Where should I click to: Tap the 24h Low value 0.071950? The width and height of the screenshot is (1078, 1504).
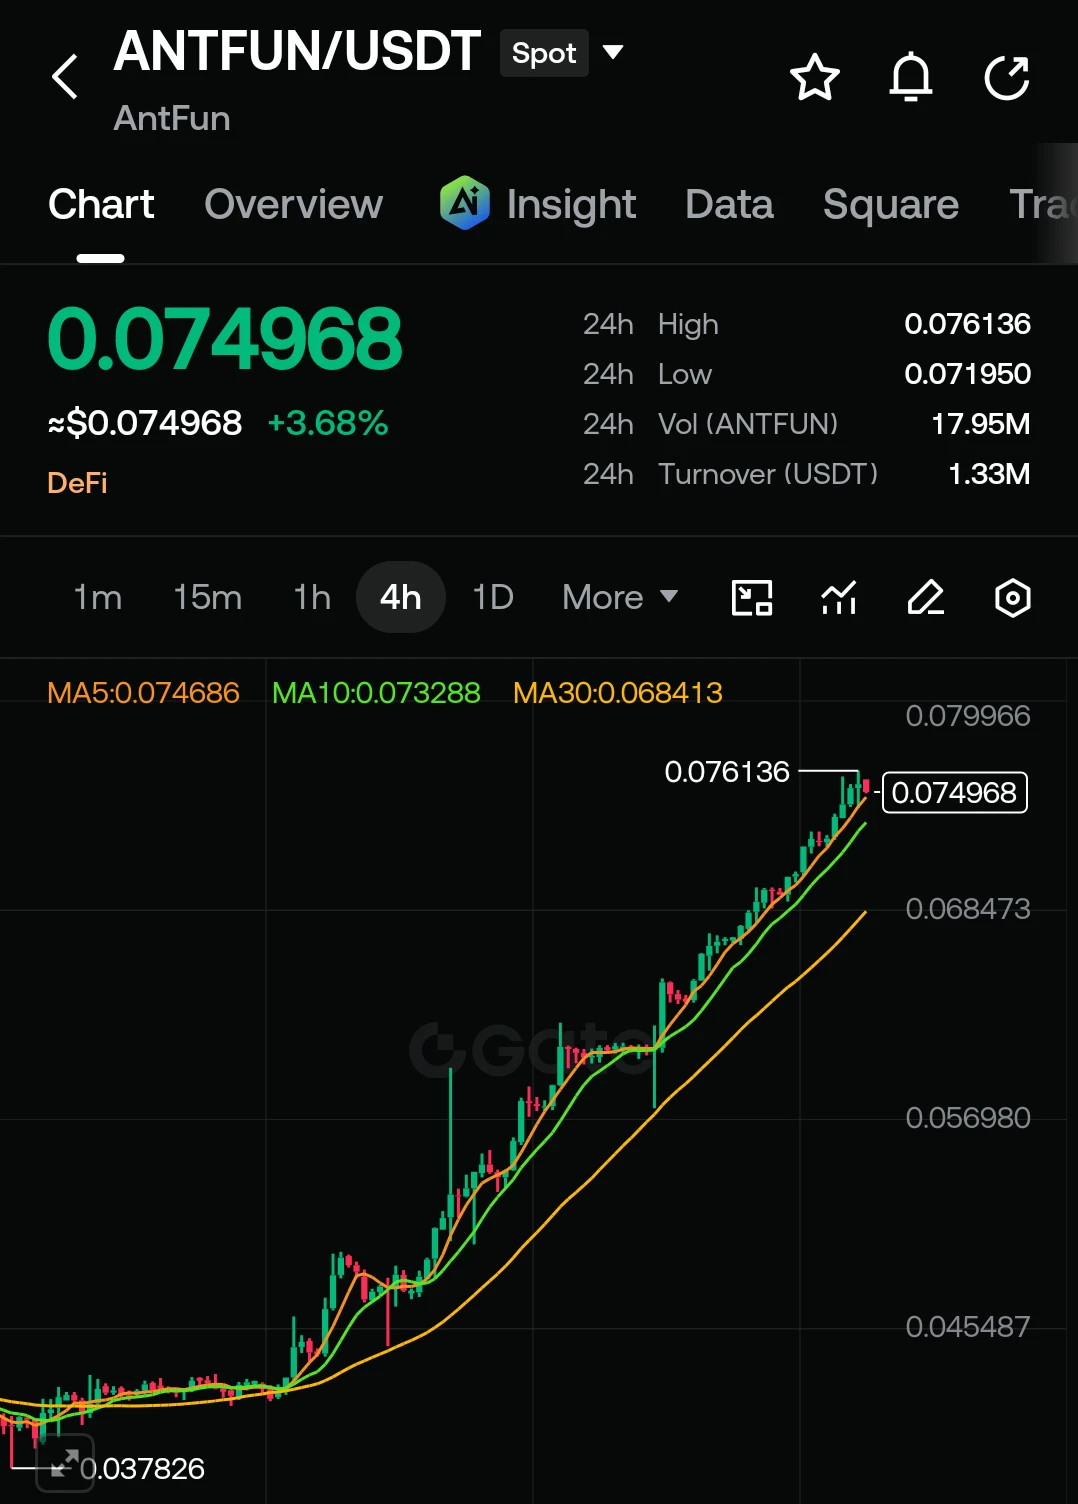(967, 374)
